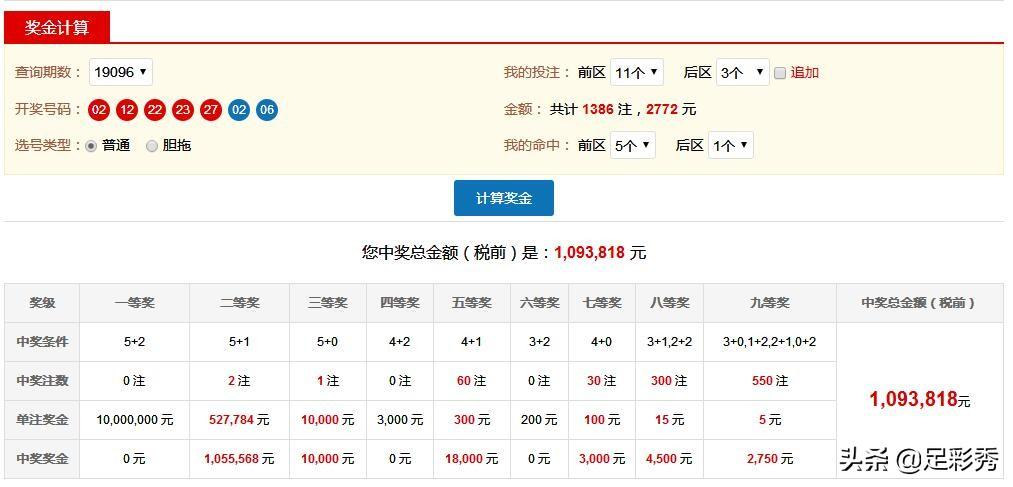Viewport: 1013px width, 487px height.
Task: Click the red ball numbered 22
Action: pos(155,110)
